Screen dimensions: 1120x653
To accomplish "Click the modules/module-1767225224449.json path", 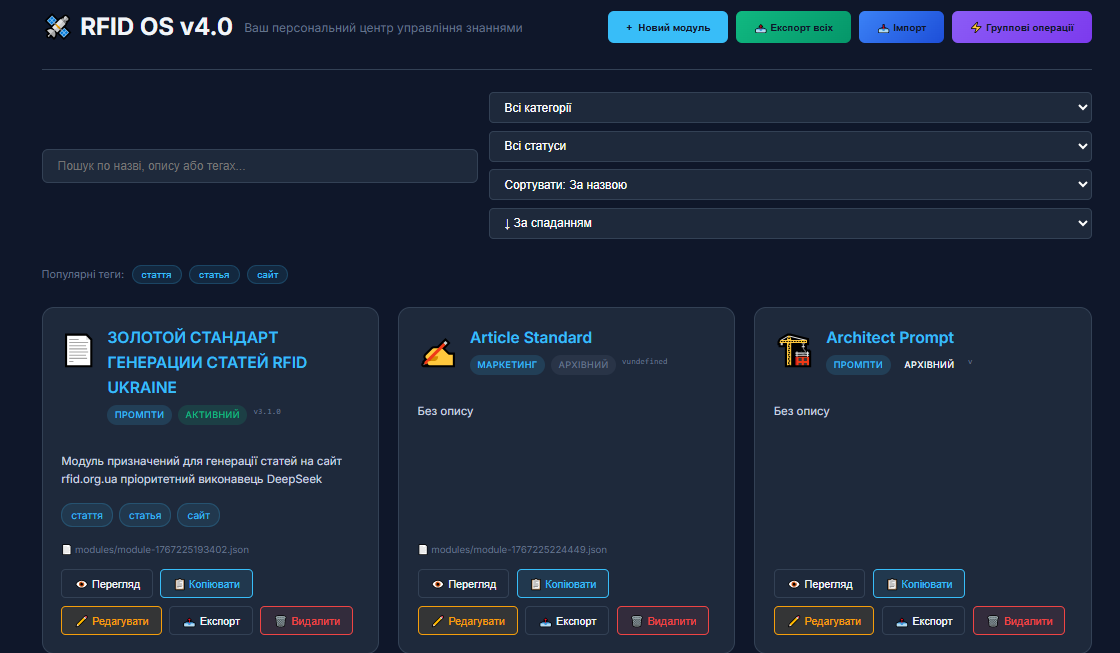I will [x=519, y=549].
